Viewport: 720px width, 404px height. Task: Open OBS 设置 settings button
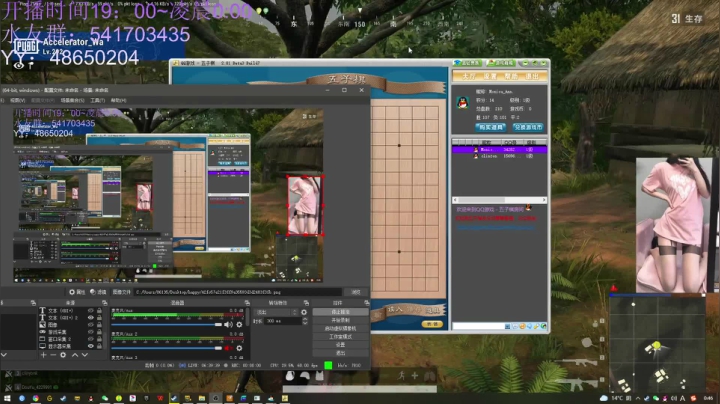[340, 345]
